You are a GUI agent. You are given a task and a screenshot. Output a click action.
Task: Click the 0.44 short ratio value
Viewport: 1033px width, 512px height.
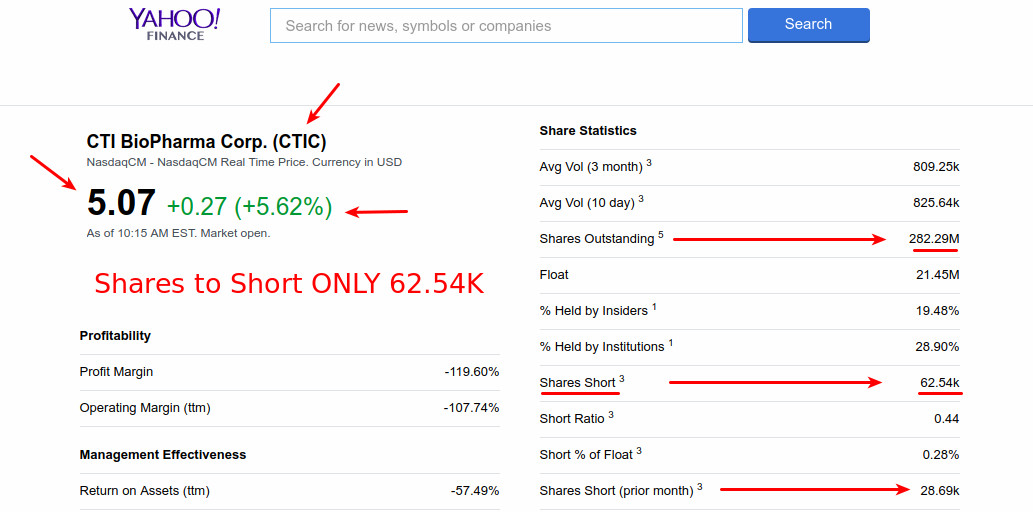click(947, 418)
